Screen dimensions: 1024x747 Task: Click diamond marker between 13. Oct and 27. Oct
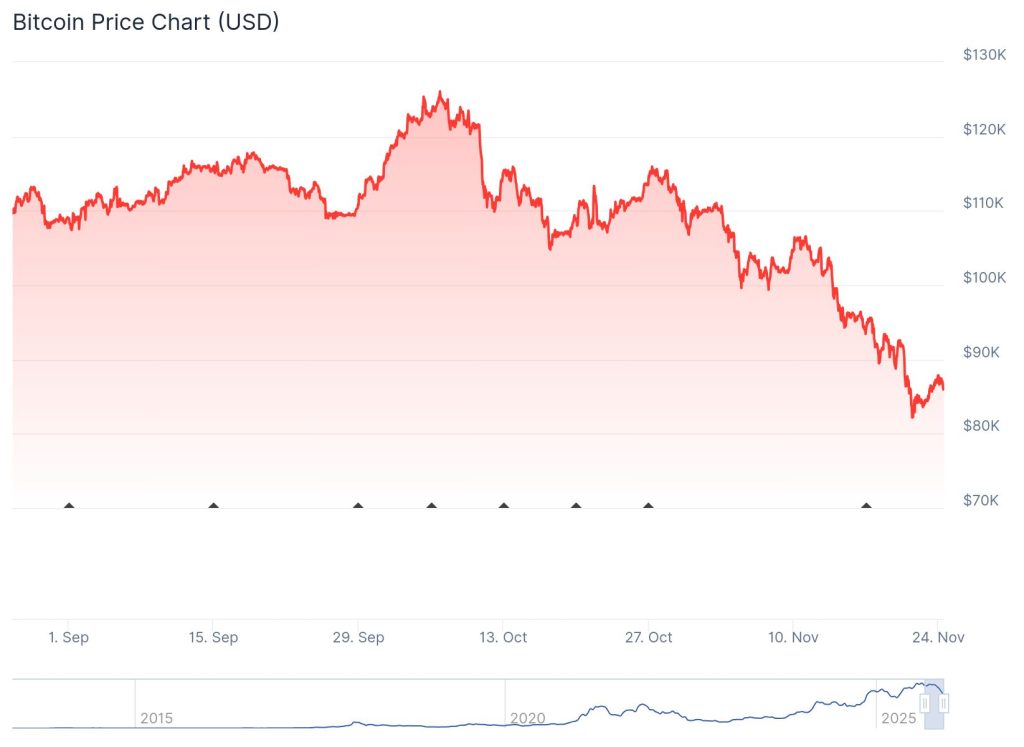tap(576, 506)
